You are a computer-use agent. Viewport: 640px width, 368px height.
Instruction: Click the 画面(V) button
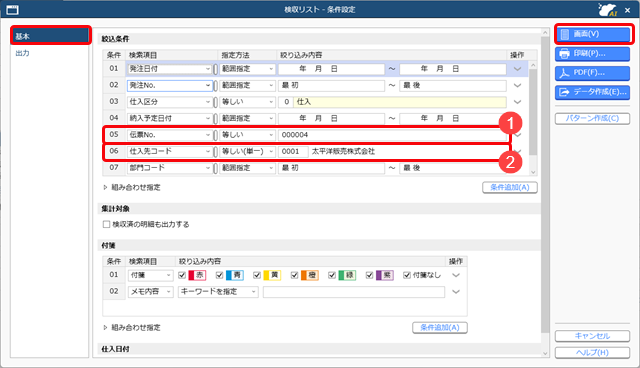592,34
